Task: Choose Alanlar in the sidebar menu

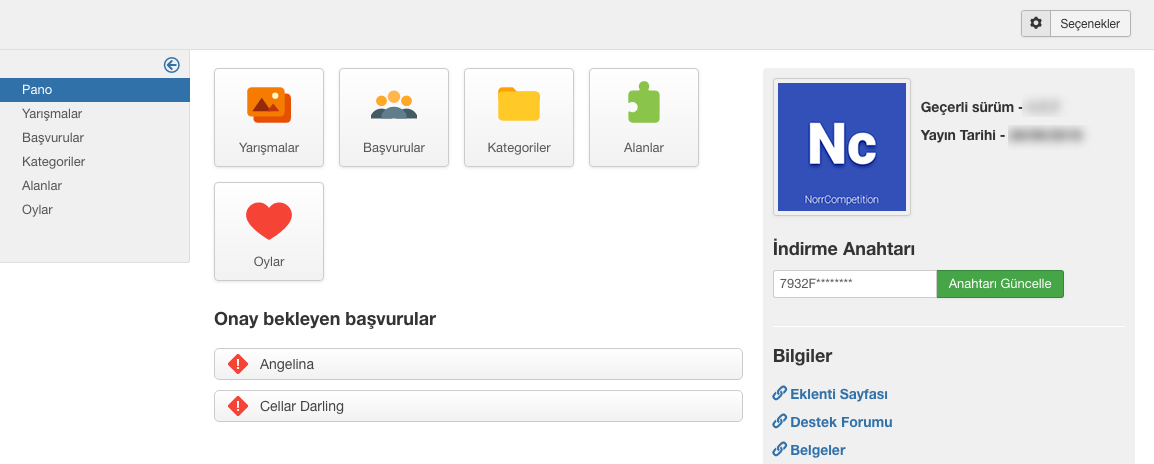Action: (42, 186)
